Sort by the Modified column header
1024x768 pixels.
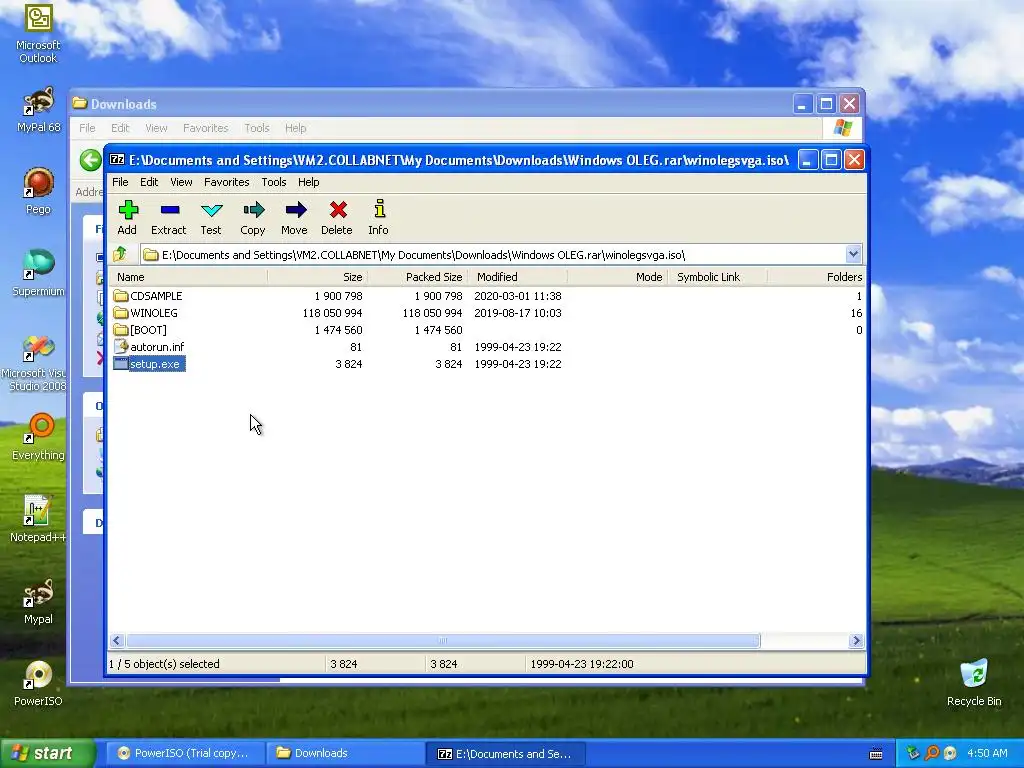point(517,277)
